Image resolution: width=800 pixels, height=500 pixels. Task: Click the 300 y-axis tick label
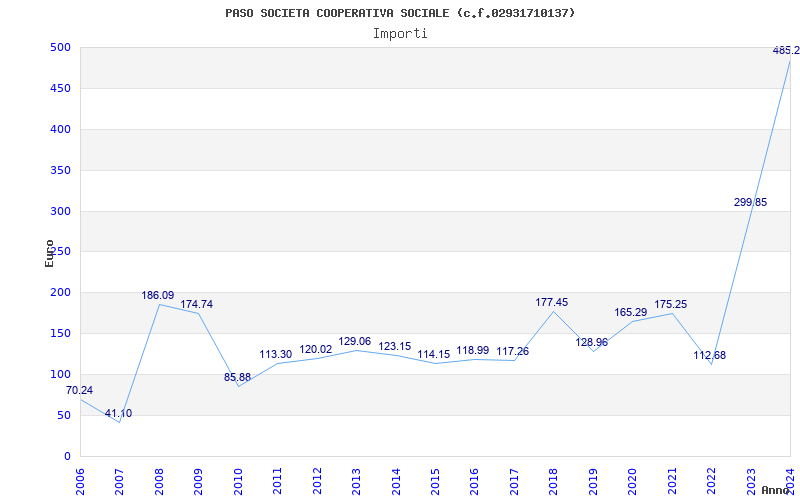[60, 211]
